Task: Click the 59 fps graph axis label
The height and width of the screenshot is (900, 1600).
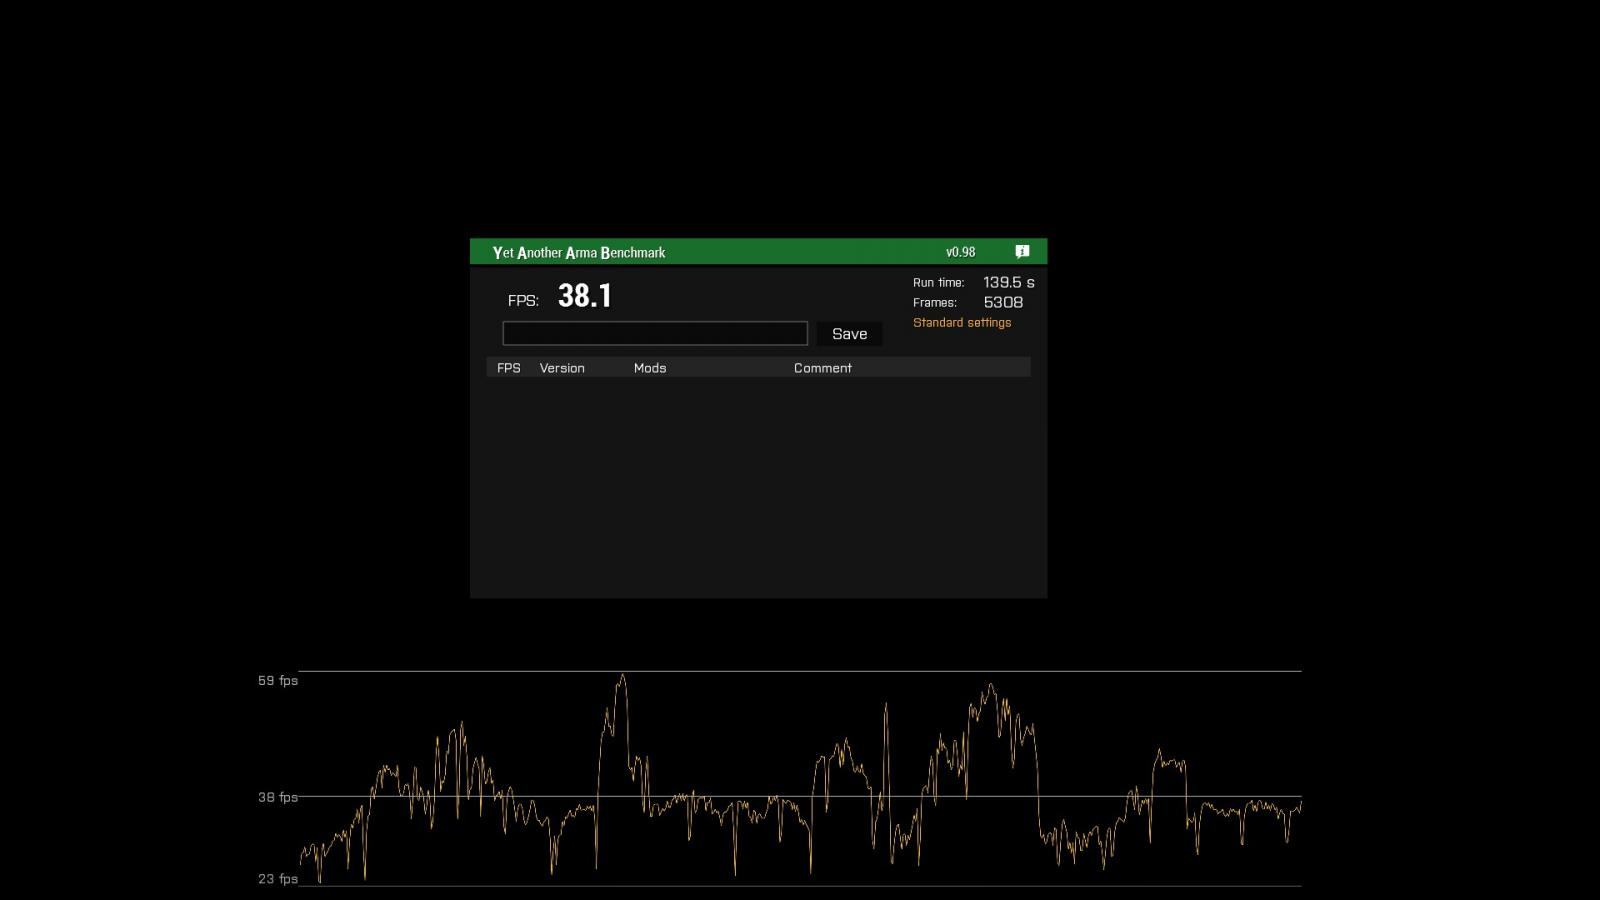Action: (278, 680)
